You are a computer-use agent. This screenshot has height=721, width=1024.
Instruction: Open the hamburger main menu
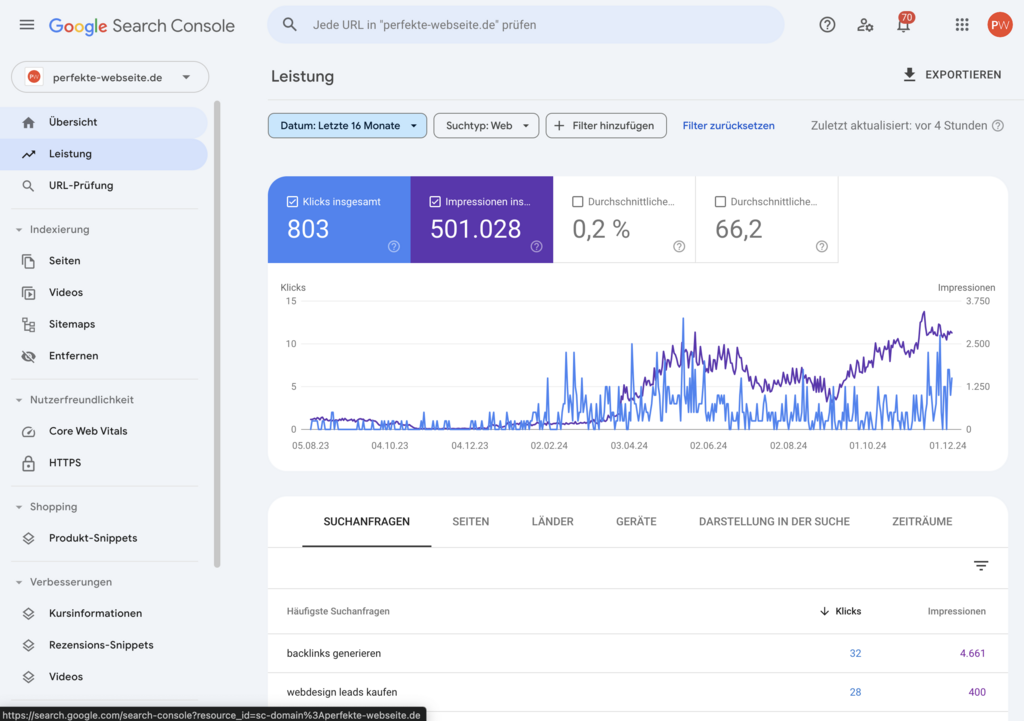click(x=27, y=25)
